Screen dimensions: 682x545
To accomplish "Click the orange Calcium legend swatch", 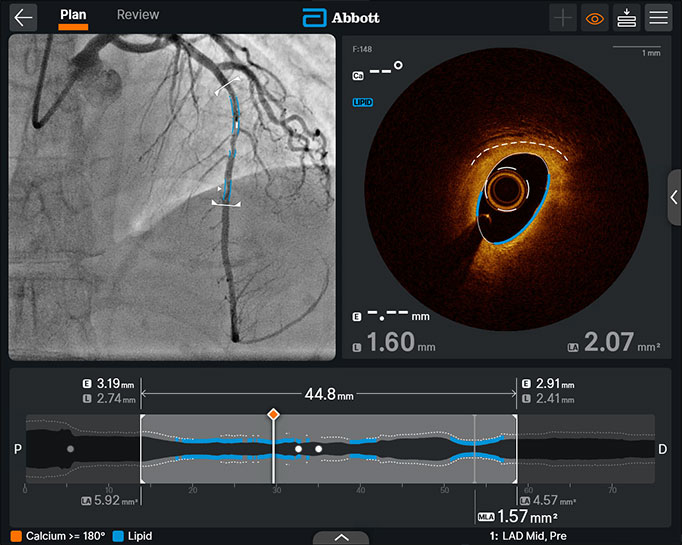I will (x=16, y=536).
